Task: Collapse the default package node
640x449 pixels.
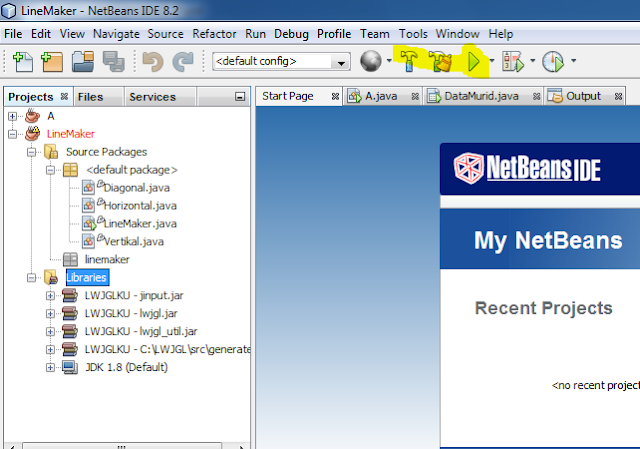Action: [x=50, y=170]
